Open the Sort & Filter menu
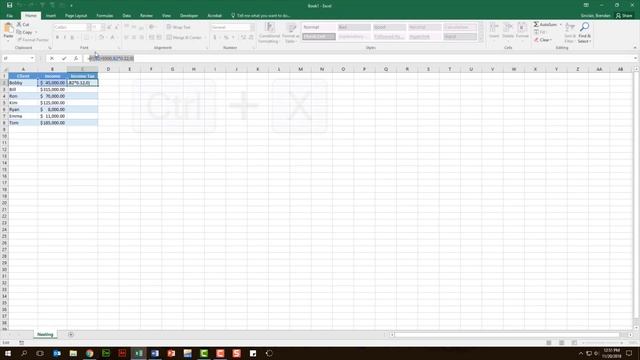The height and width of the screenshot is (360, 640). coord(570,33)
